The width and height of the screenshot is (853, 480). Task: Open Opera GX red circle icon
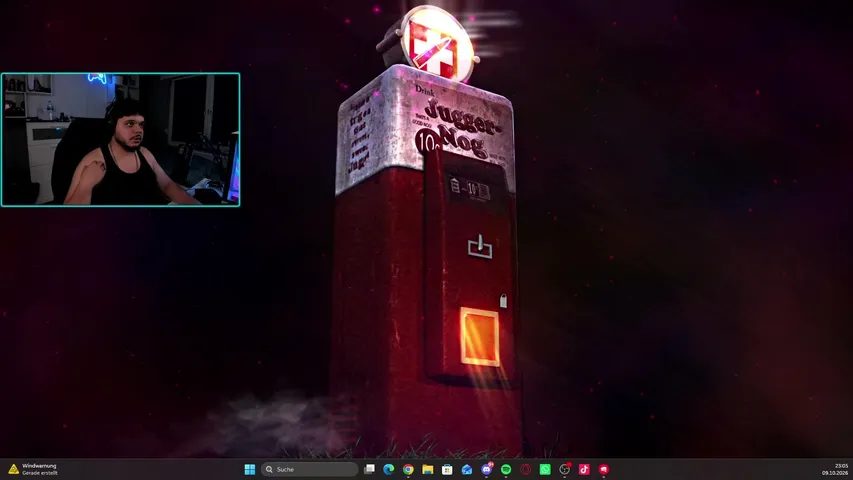[526, 469]
